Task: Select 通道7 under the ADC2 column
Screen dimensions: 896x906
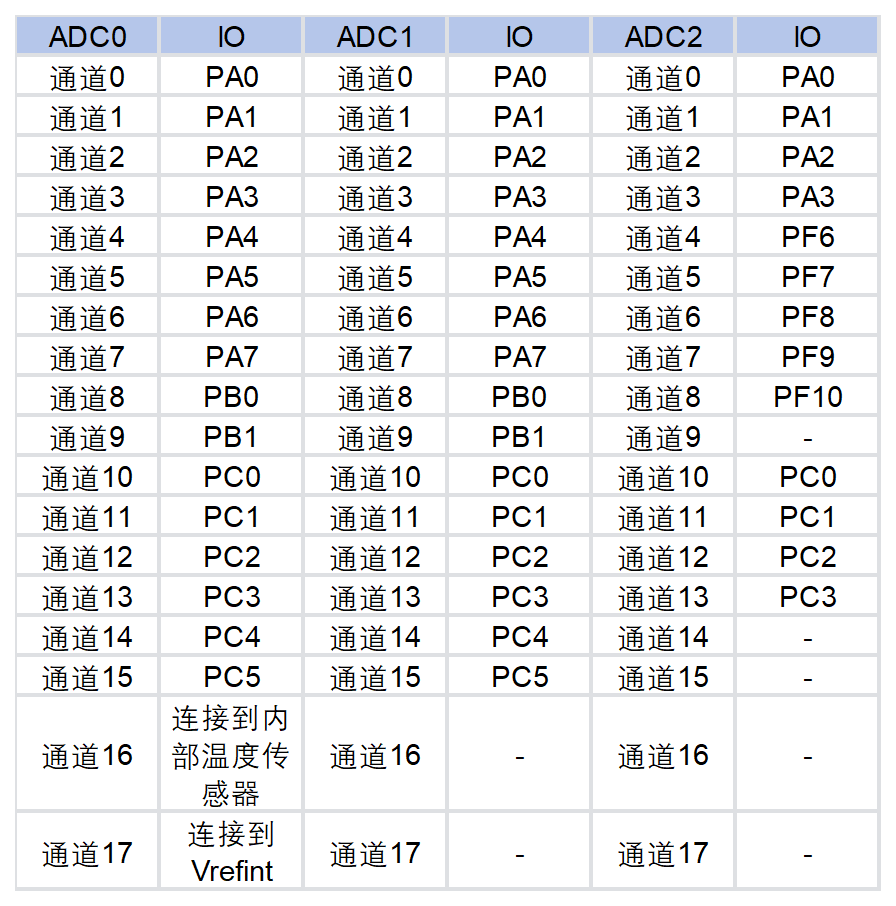Action: [x=663, y=356]
